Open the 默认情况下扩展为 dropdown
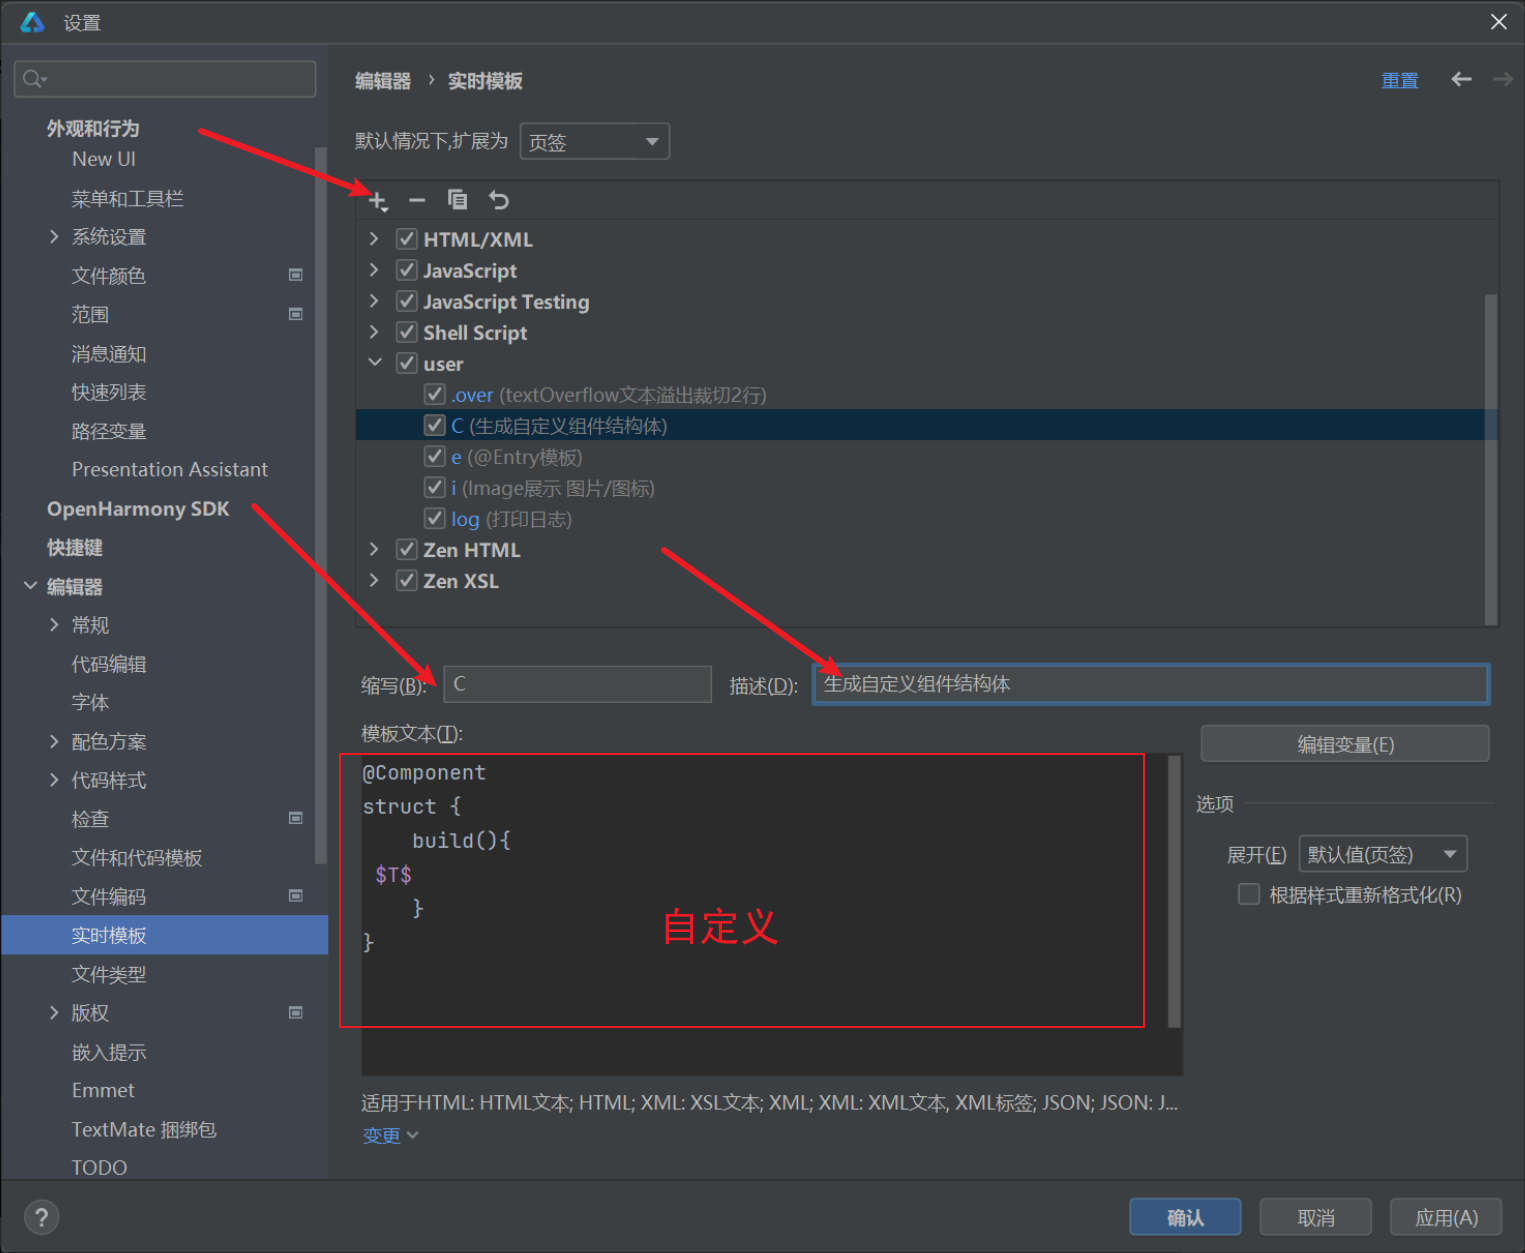Screen dimensions: 1525x1253 click(x=594, y=142)
